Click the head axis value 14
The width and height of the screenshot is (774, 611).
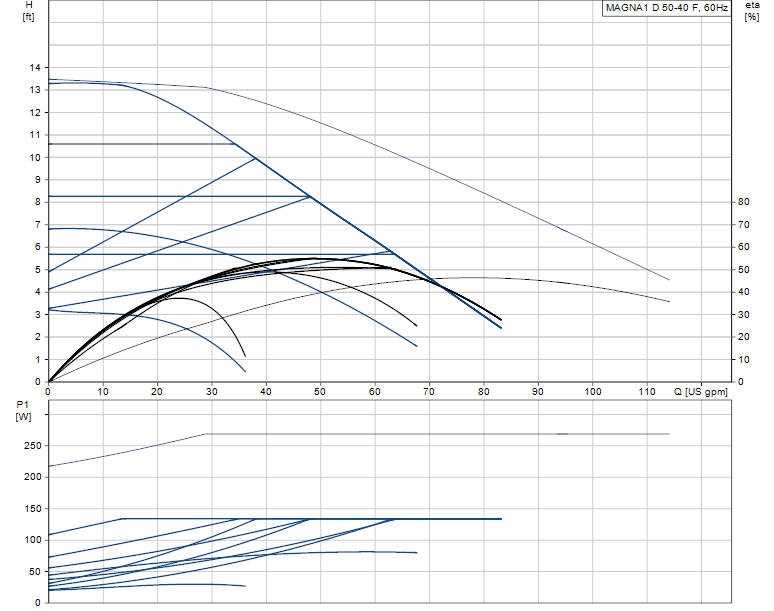click(x=35, y=68)
